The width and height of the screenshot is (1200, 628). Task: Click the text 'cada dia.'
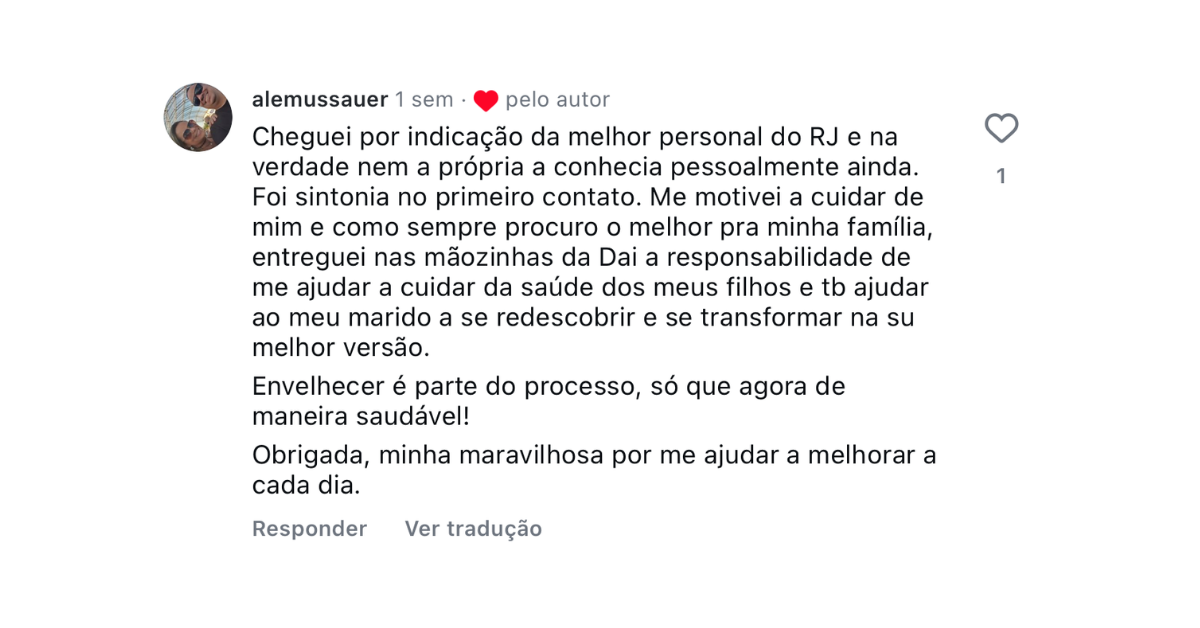(305, 486)
